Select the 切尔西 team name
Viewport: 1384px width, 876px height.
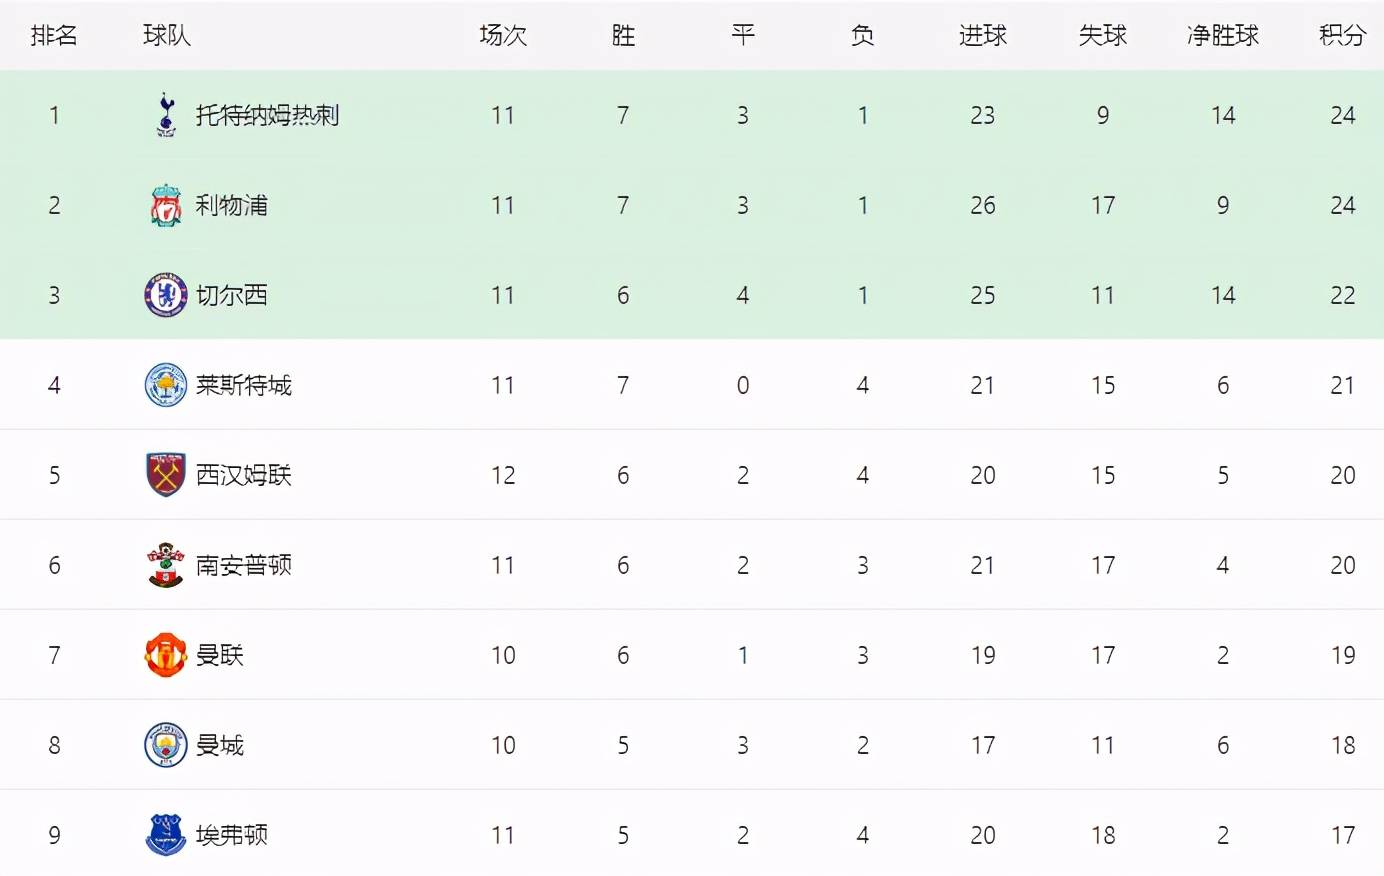pyautogui.click(x=231, y=295)
